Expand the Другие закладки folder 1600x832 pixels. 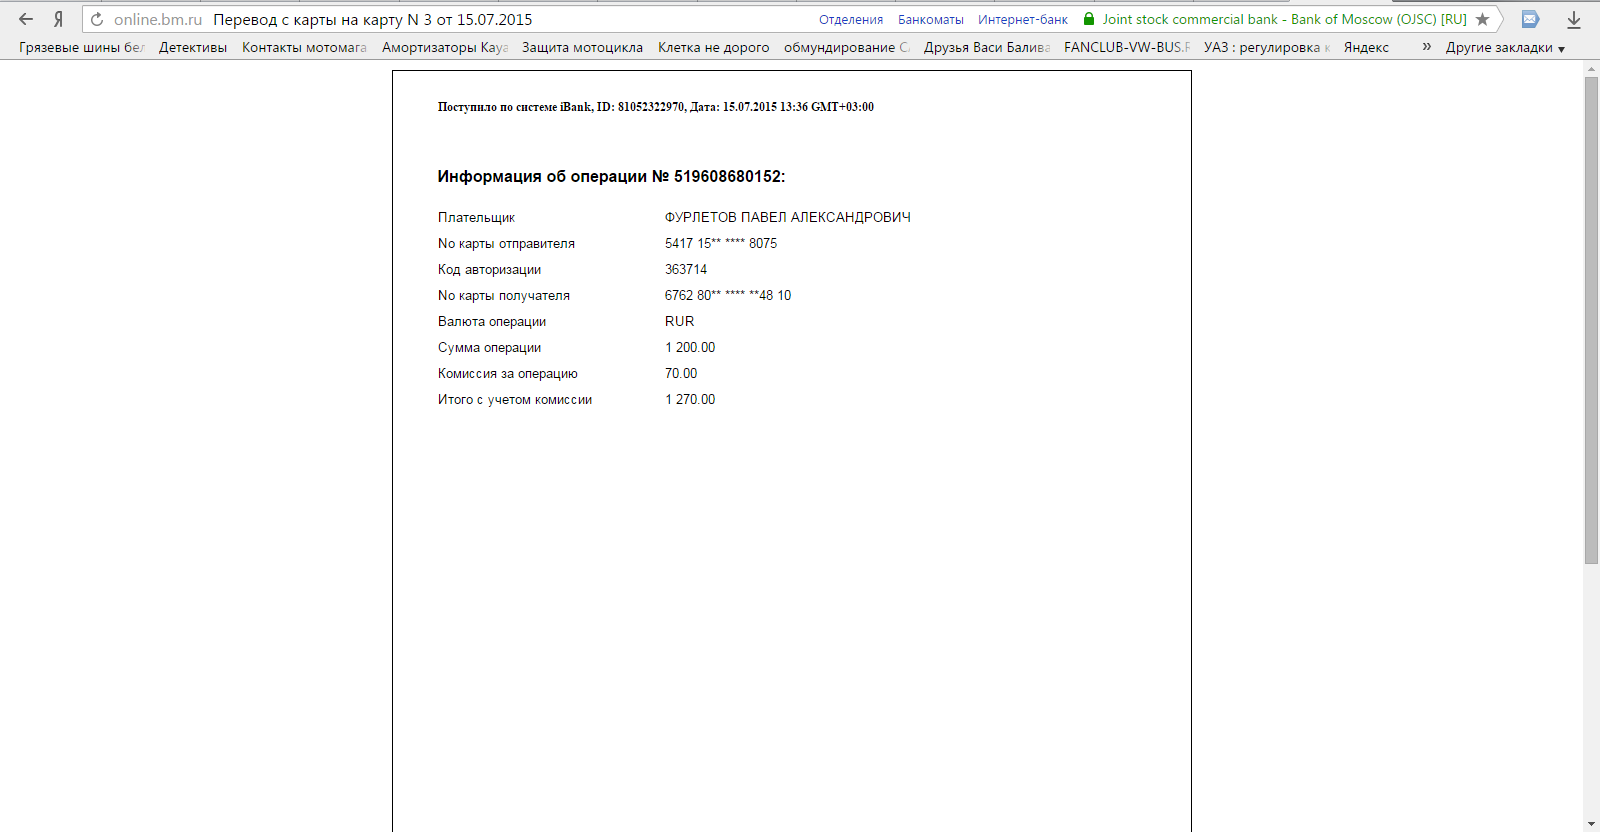[x=1504, y=47]
